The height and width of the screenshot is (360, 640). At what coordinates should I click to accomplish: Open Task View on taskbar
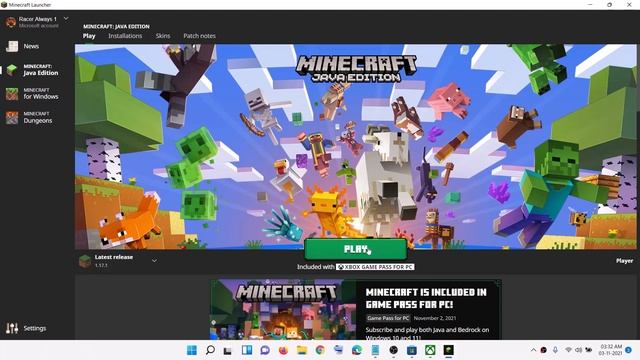tap(228, 350)
